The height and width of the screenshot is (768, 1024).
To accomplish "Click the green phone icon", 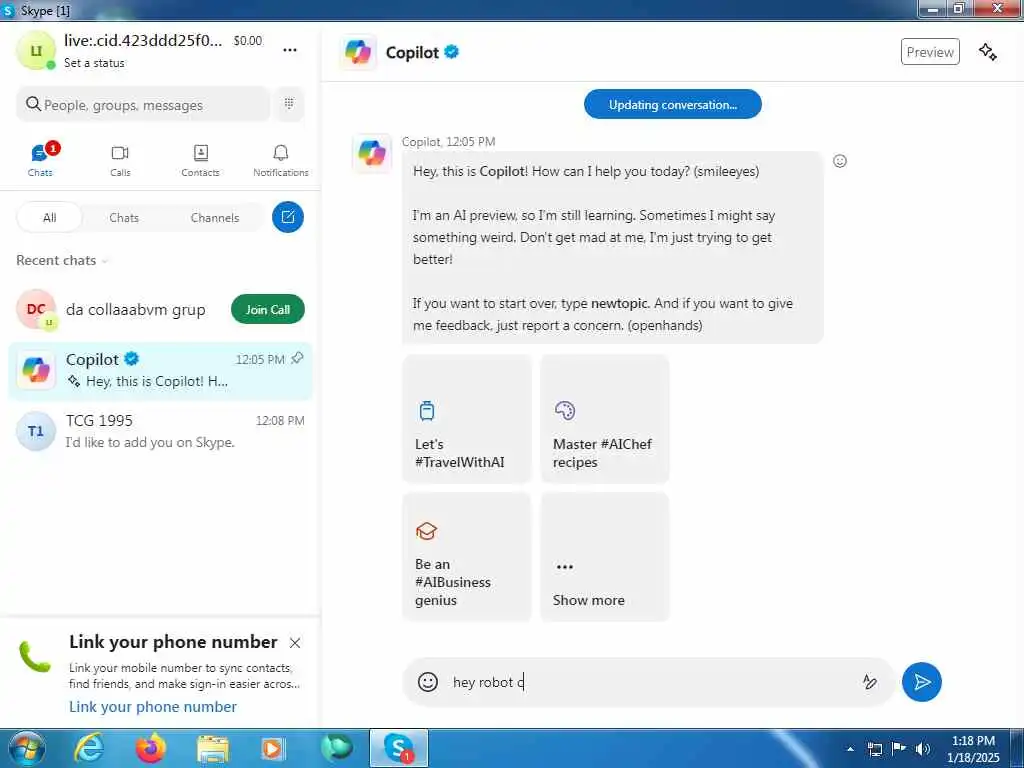I will click(35, 657).
